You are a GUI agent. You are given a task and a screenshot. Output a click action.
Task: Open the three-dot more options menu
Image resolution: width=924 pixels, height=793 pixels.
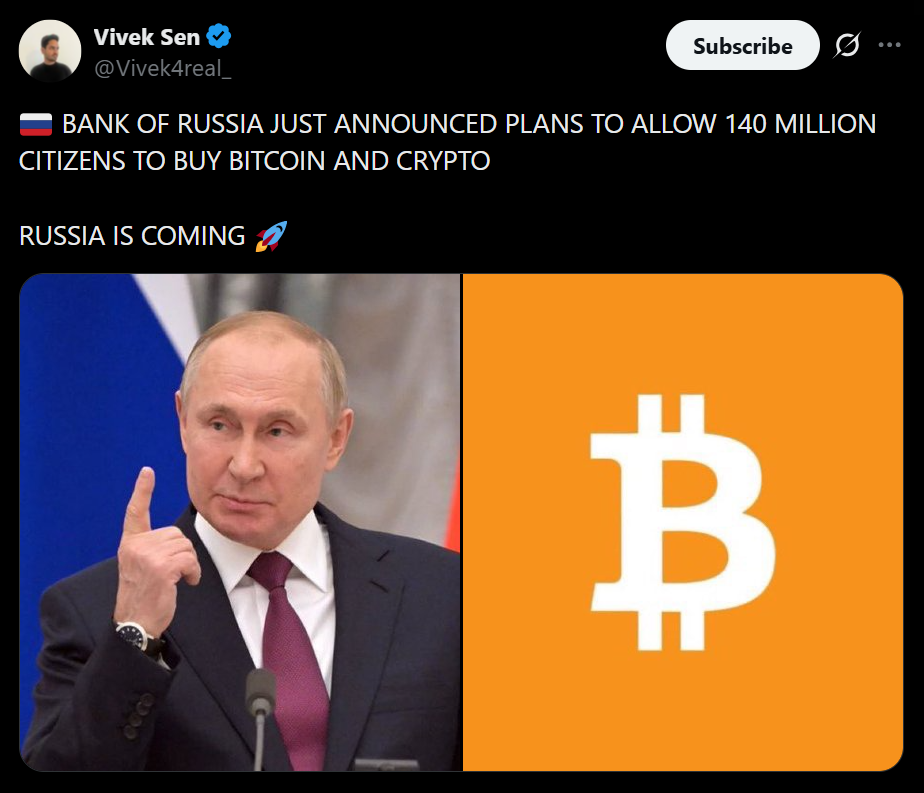(x=889, y=45)
